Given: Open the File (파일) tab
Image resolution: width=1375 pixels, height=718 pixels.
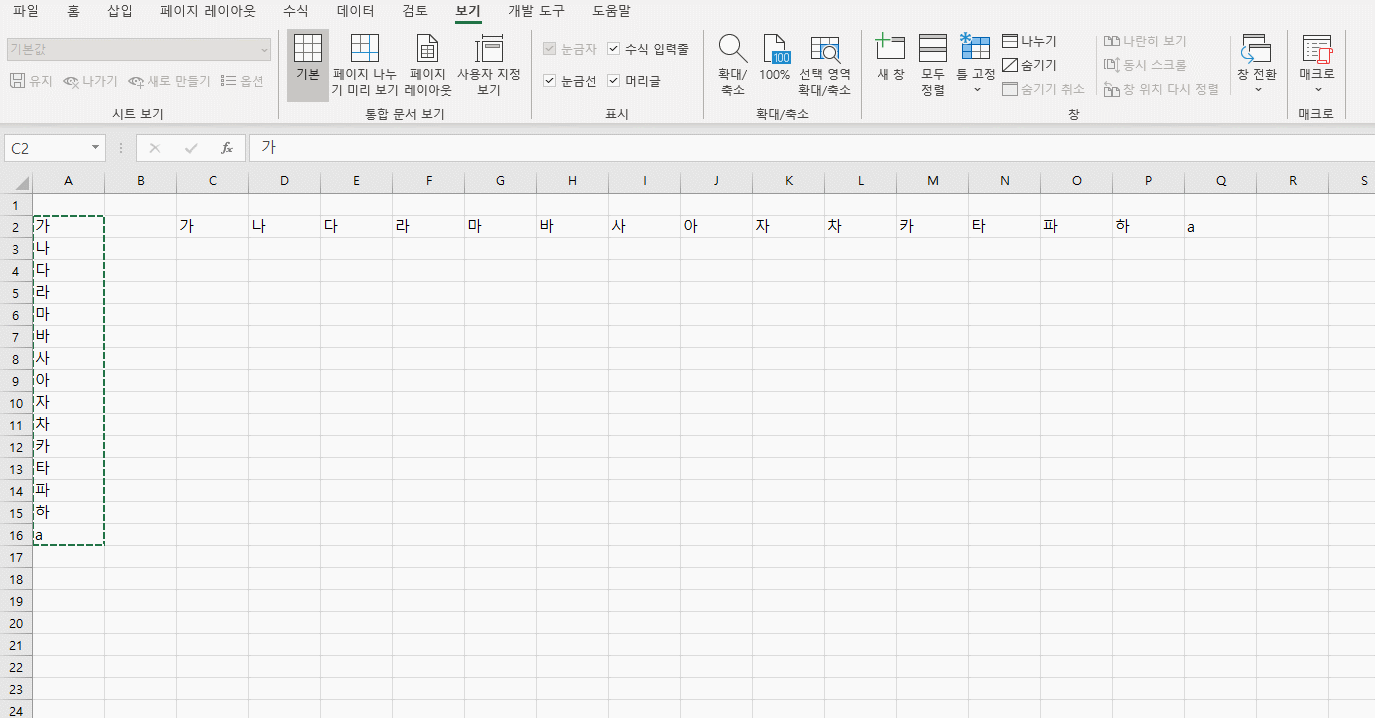Looking at the screenshot, I should [26, 12].
